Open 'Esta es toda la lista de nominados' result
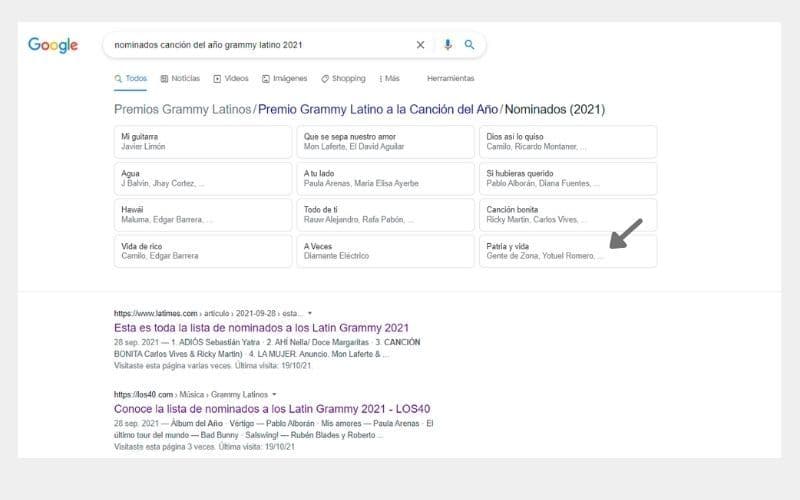The height and width of the screenshot is (500, 800). [x=261, y=328]
